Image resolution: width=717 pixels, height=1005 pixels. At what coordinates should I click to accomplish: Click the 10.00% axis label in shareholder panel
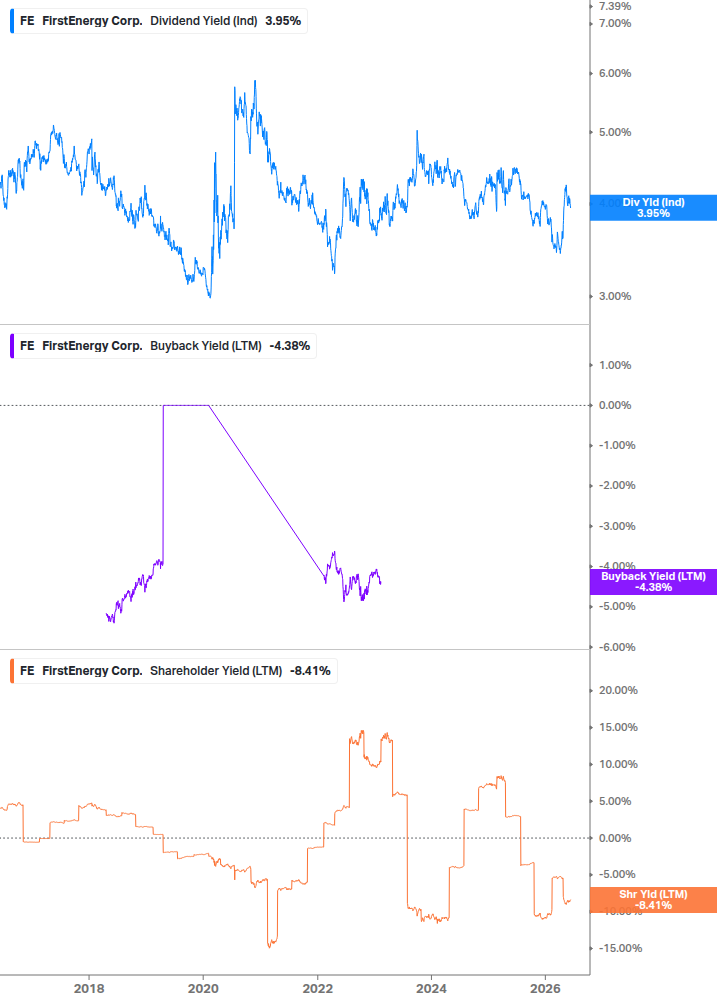[618, 765]
